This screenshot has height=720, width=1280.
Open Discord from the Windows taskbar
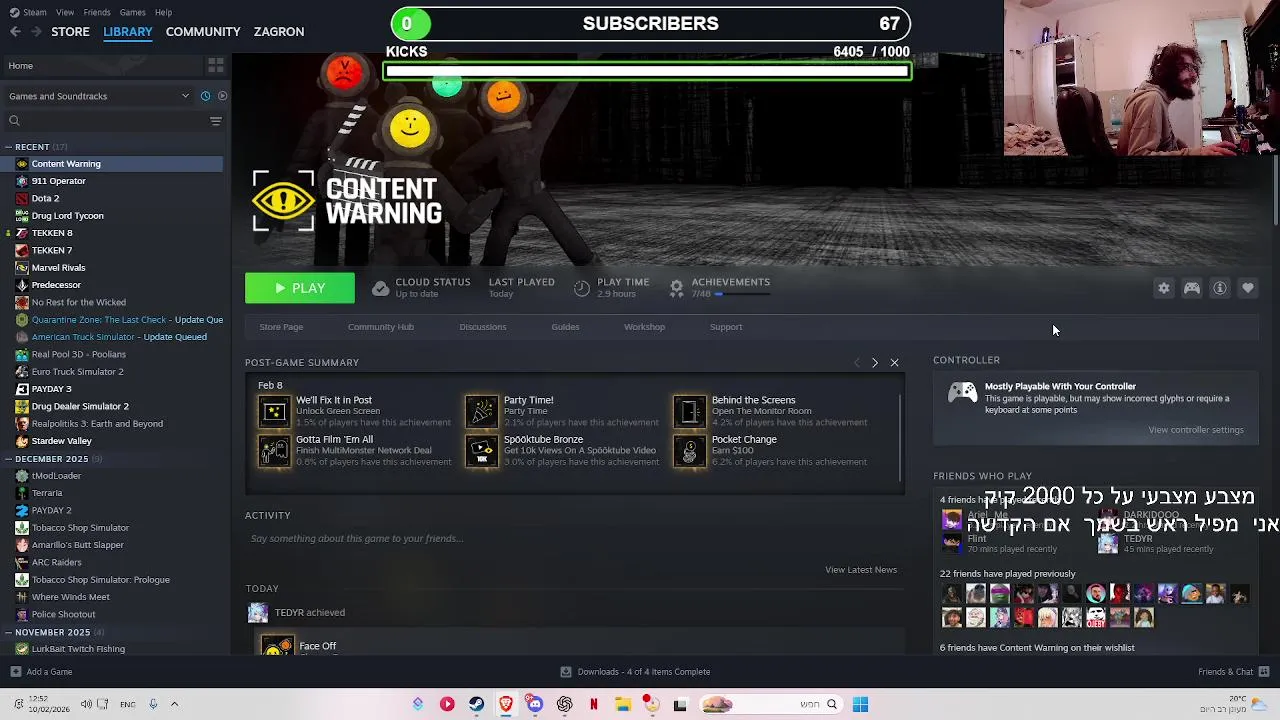click(535, 705)
